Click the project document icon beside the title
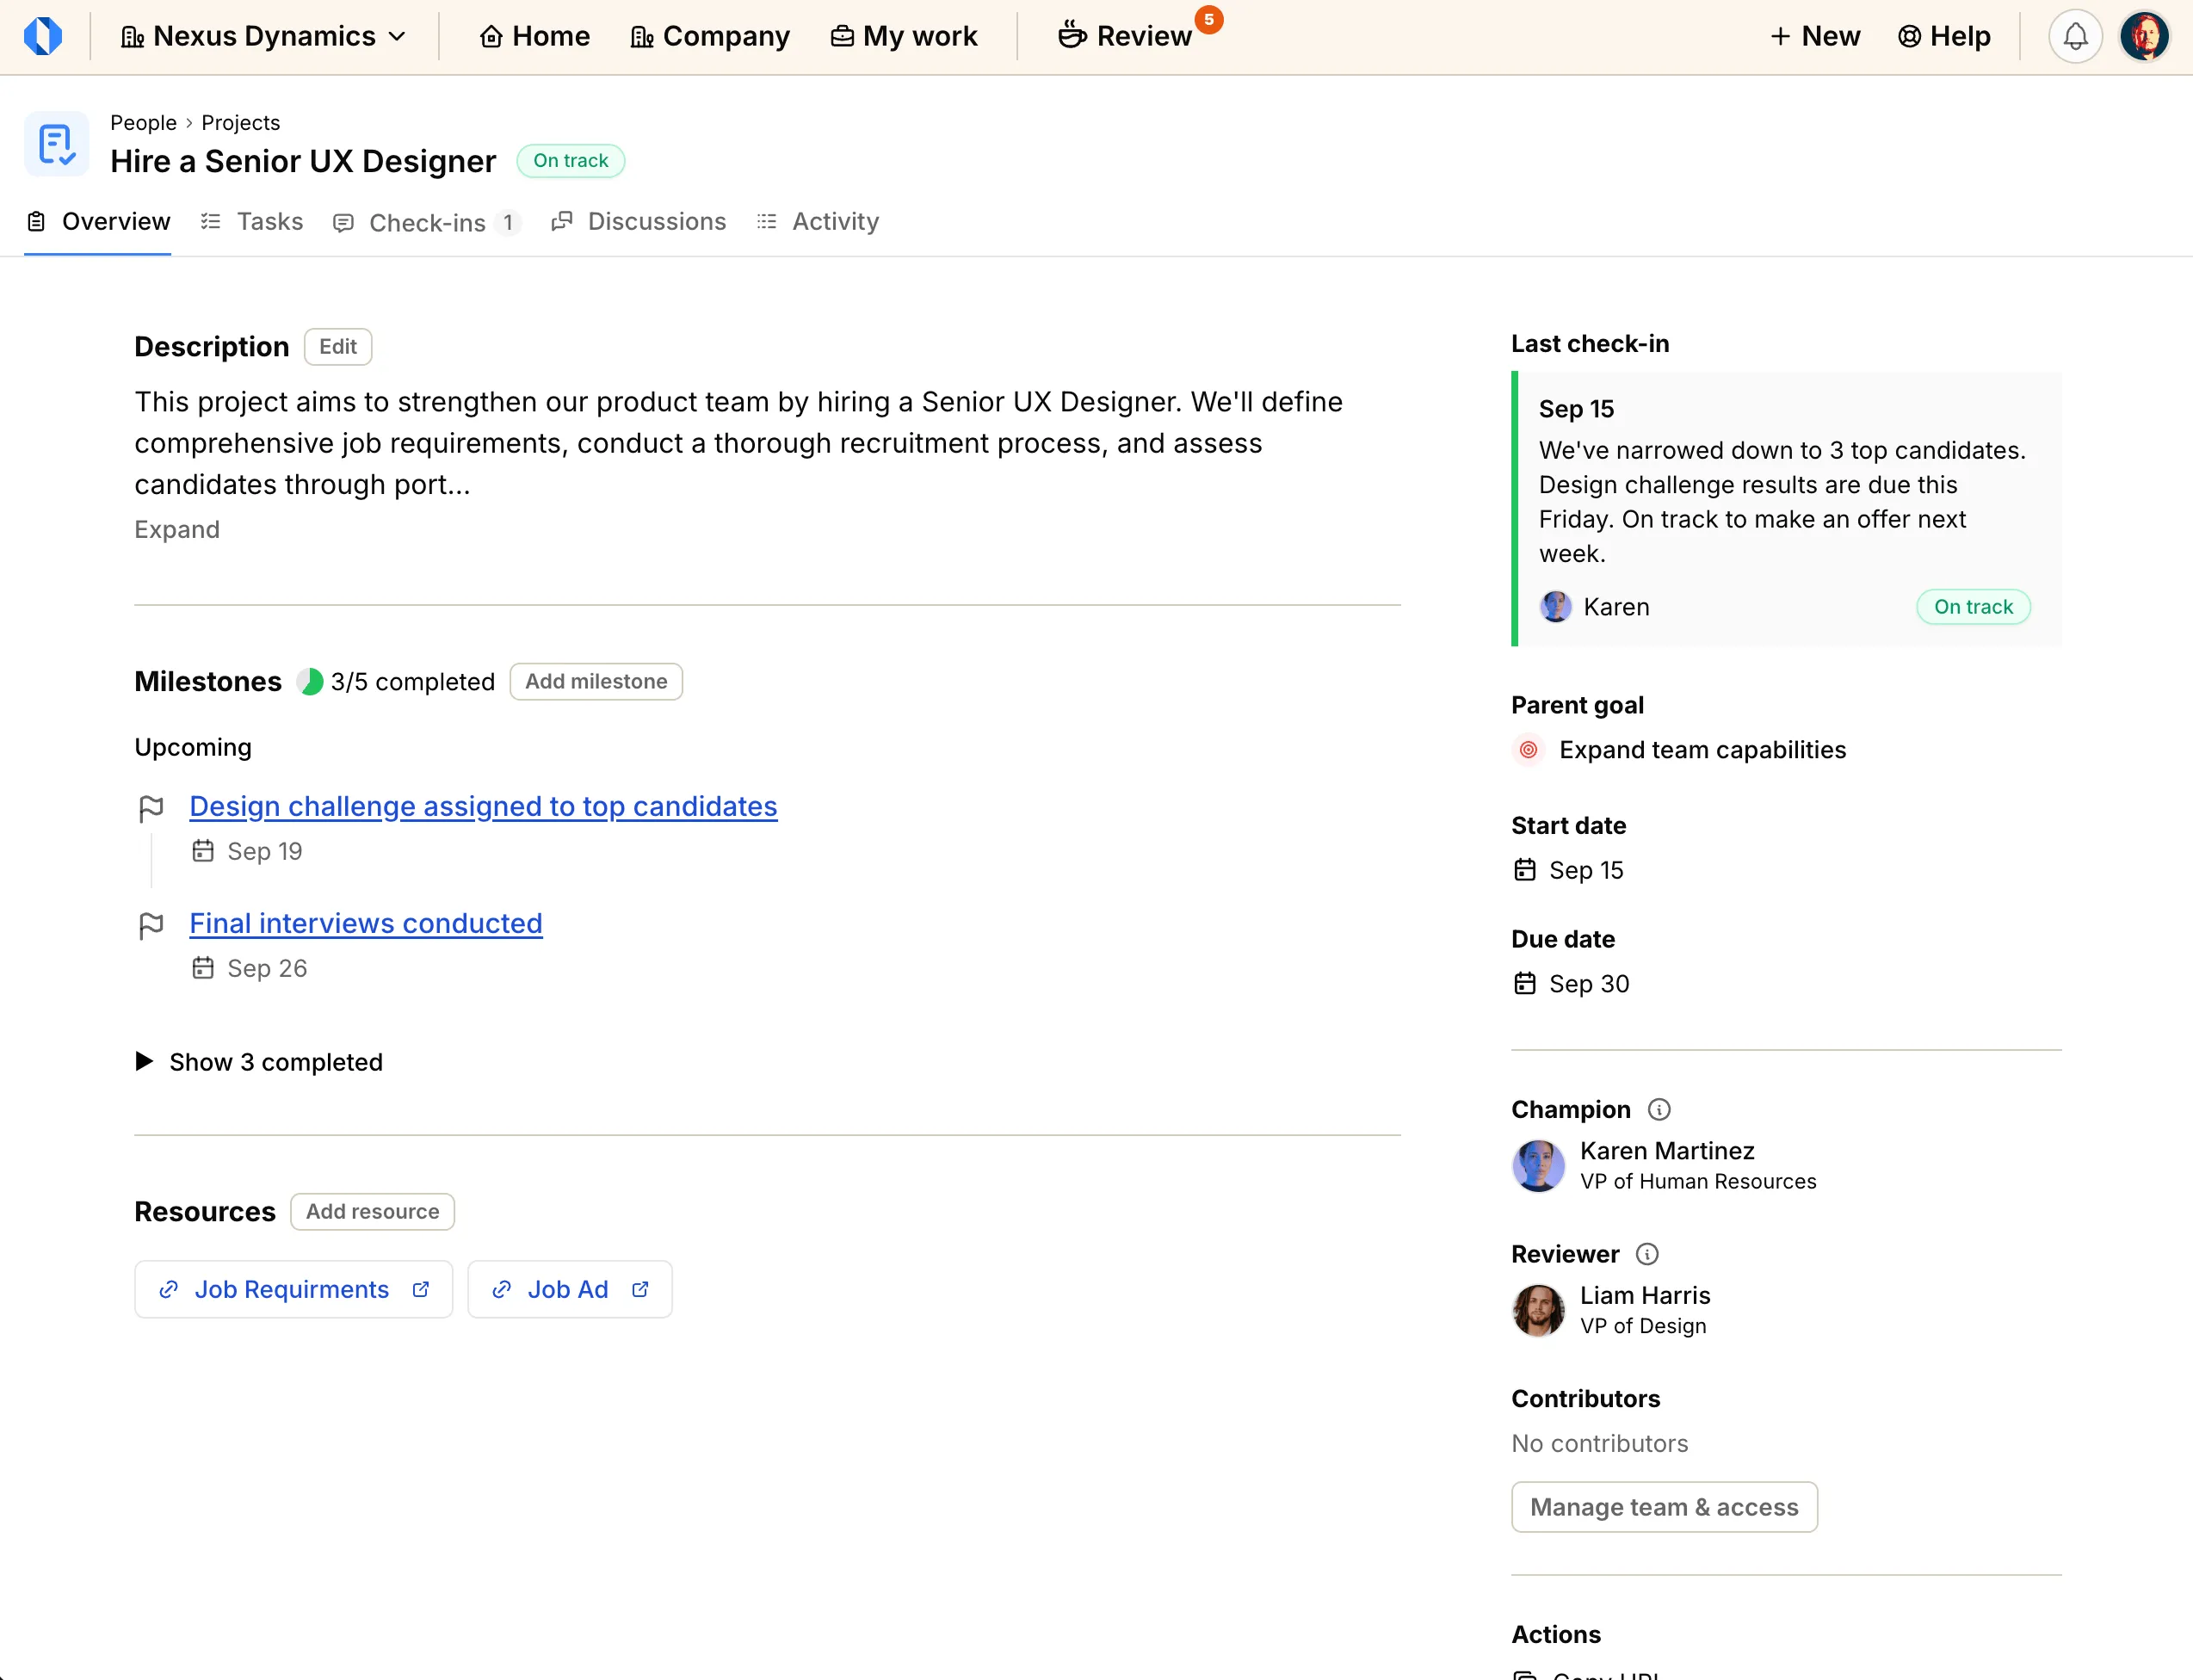This screenshot has width=2193, height=1680. (56, 143)
